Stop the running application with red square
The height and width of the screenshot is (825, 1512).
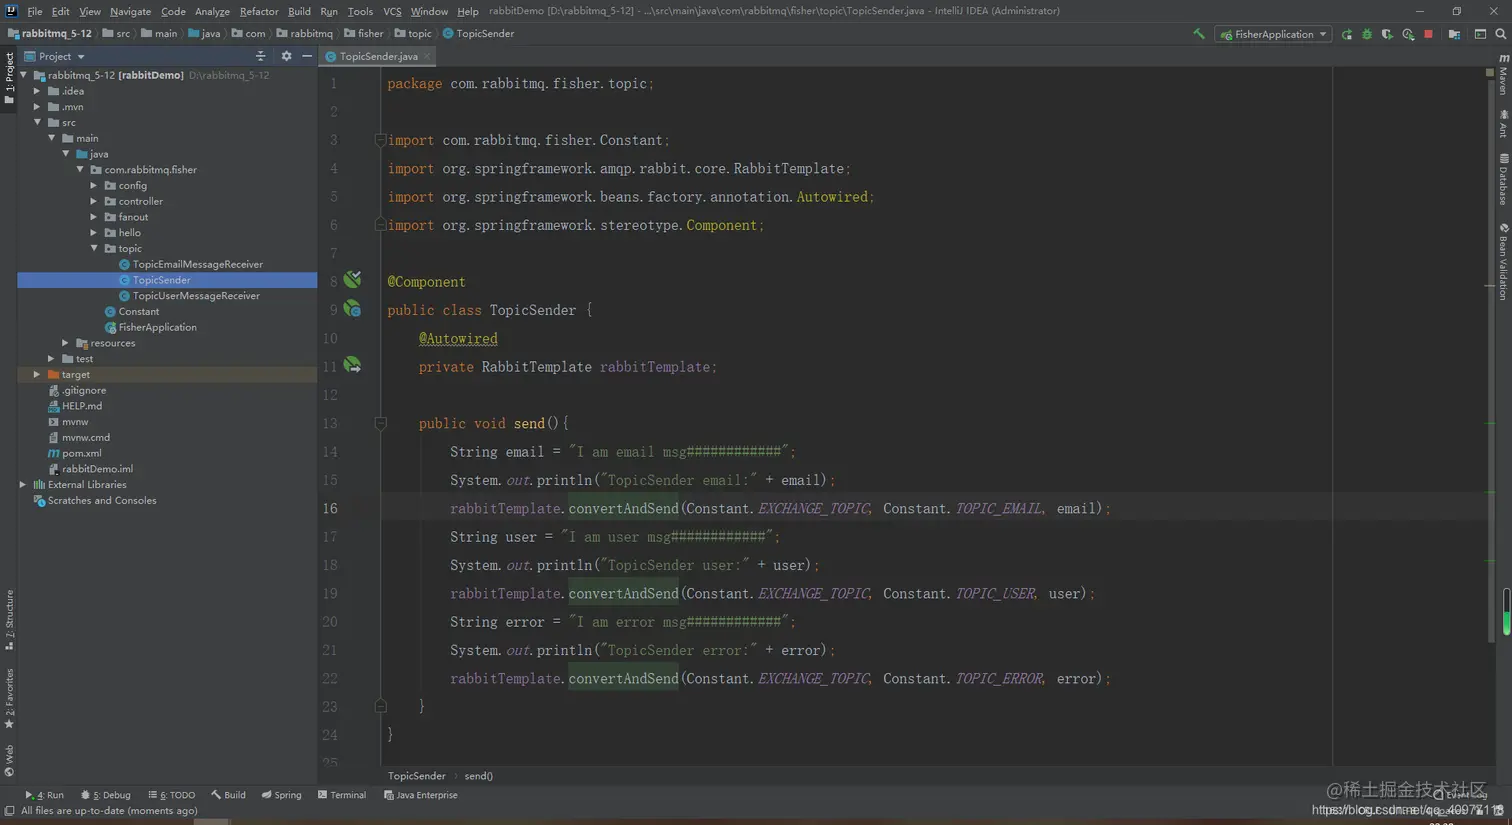(x=1428, y=34)
